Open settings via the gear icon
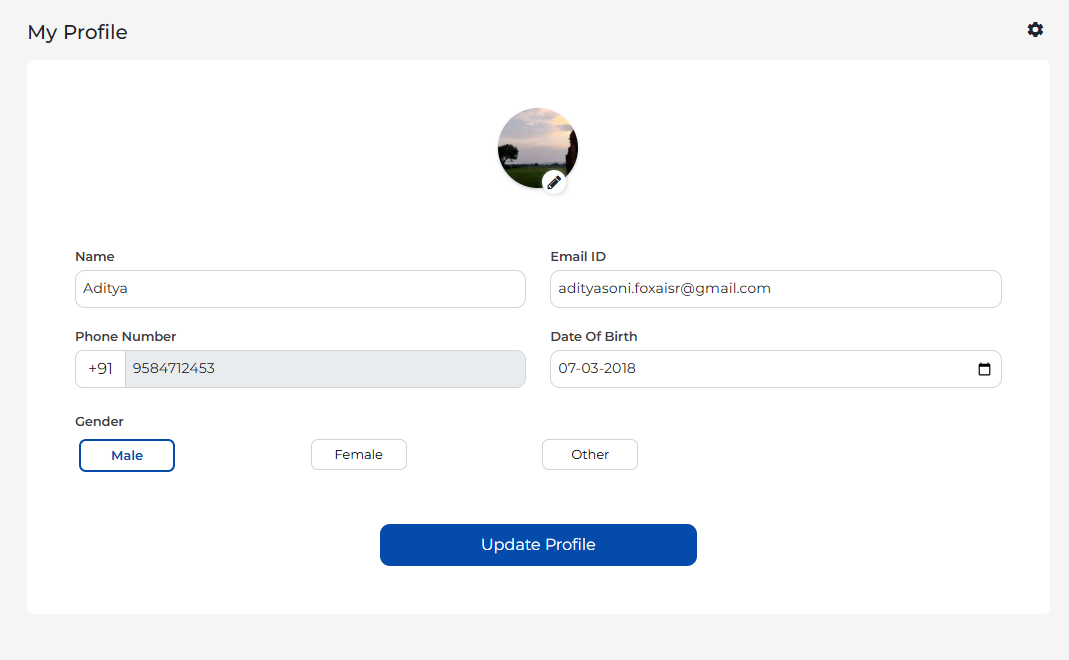The width and height of the screenshot is (1069, 660). [x=1035, y=30]
